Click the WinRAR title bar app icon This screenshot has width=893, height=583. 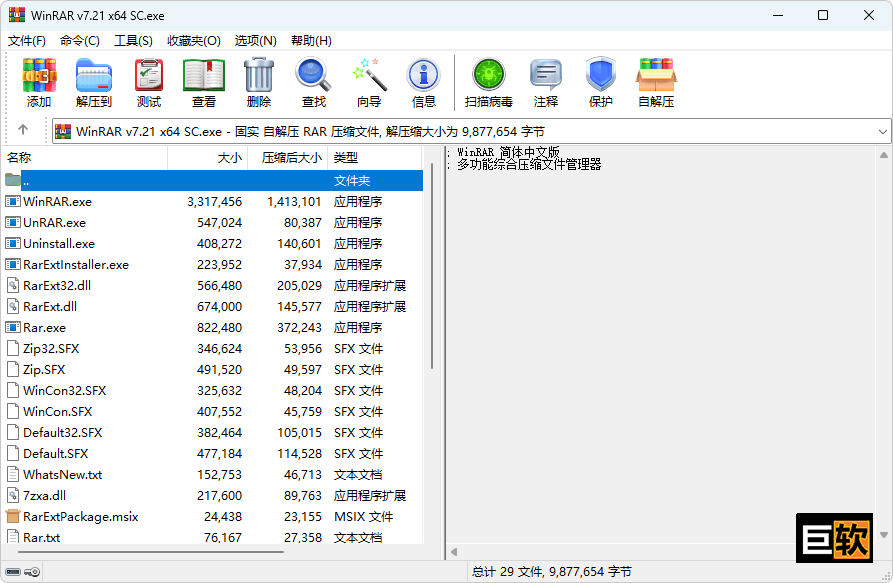17,15
